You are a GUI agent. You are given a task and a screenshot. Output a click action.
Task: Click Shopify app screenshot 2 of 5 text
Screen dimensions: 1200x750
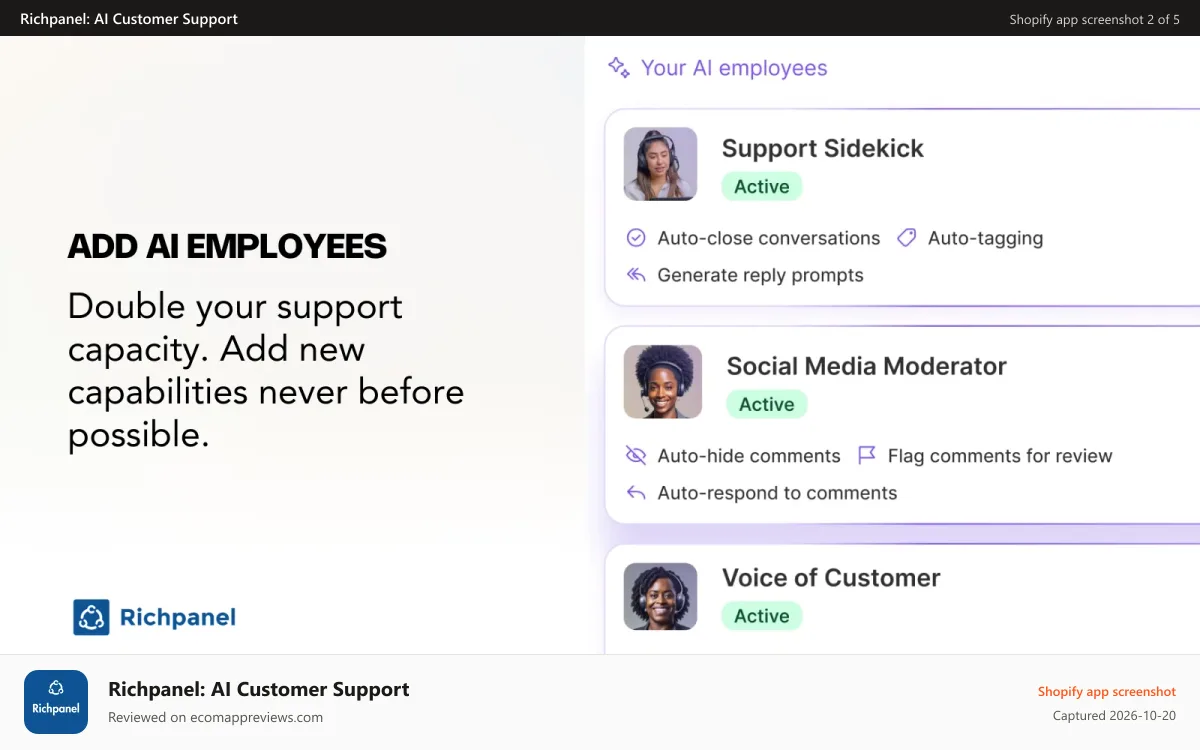coord(1094,19)
